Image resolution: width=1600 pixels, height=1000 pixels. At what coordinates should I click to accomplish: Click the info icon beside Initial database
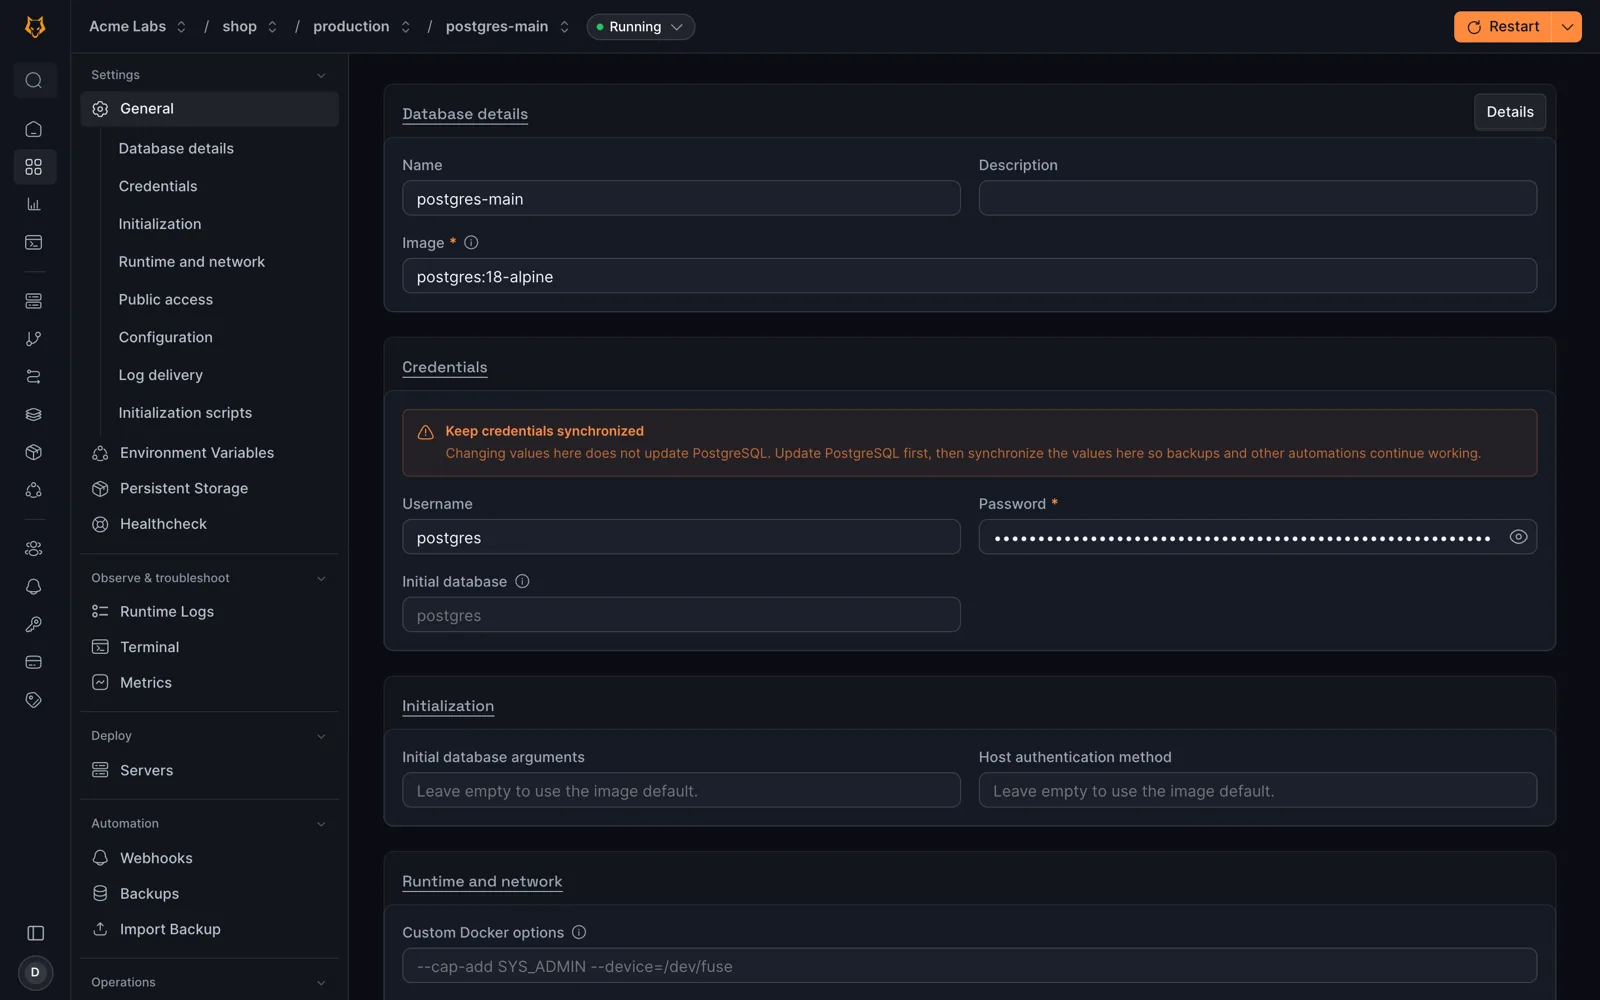coord(522,582)
